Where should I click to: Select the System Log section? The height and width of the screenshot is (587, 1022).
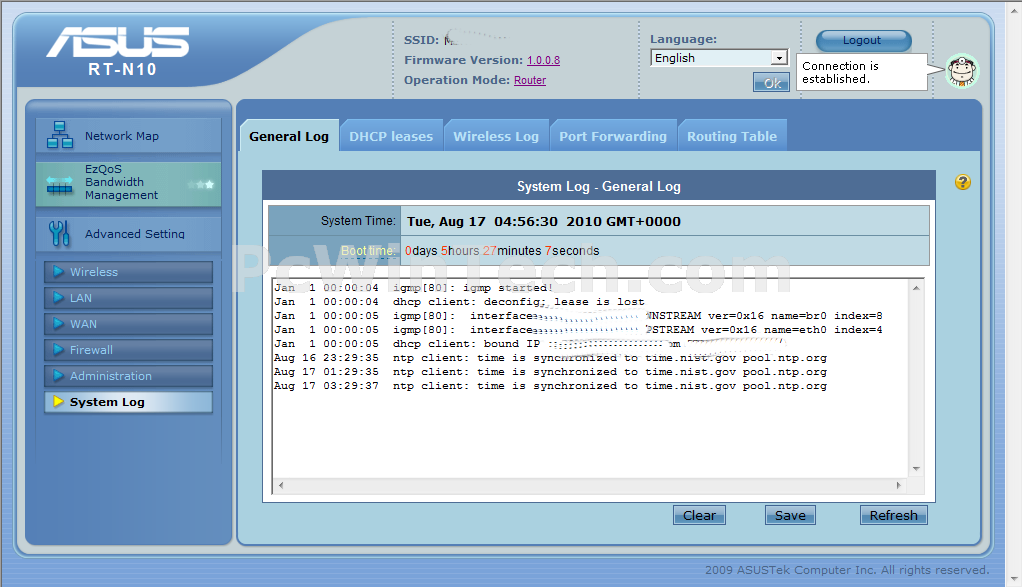tap(128, 402)
